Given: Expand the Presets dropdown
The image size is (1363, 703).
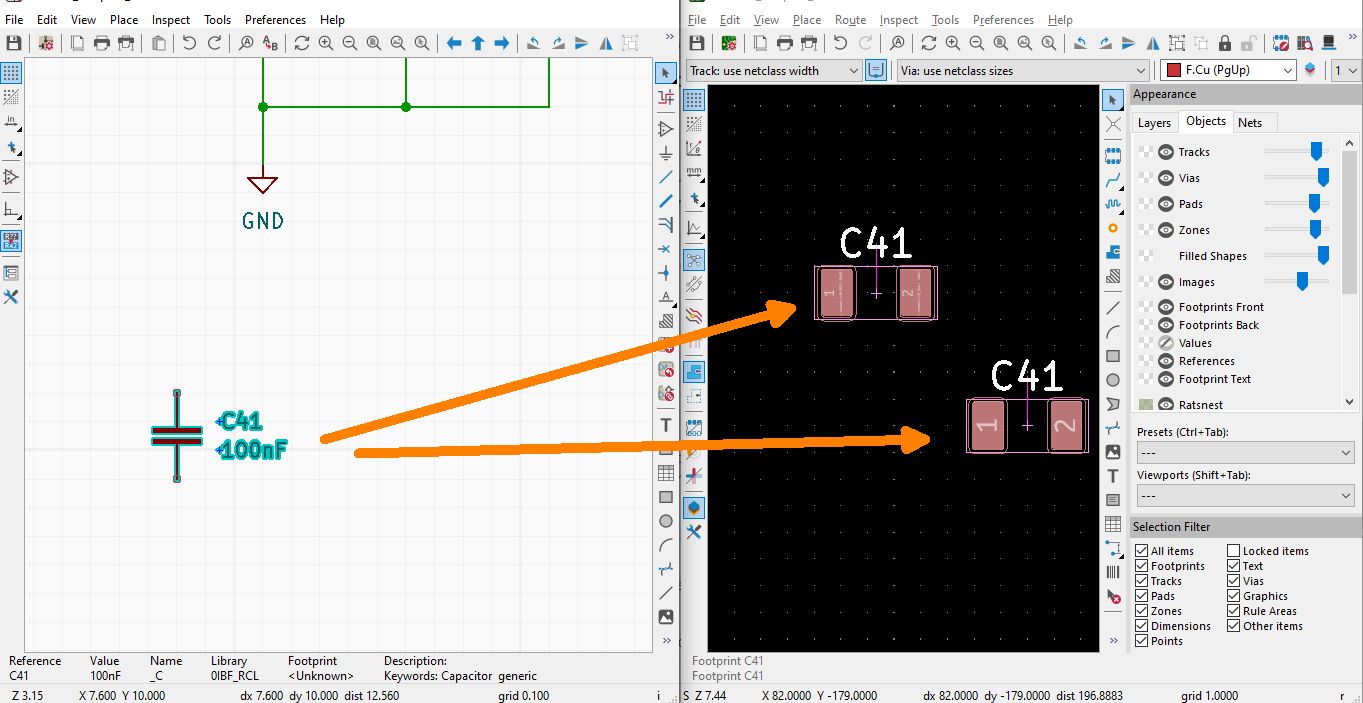Looking at the screenshot, I should (x=1245, y=453).
